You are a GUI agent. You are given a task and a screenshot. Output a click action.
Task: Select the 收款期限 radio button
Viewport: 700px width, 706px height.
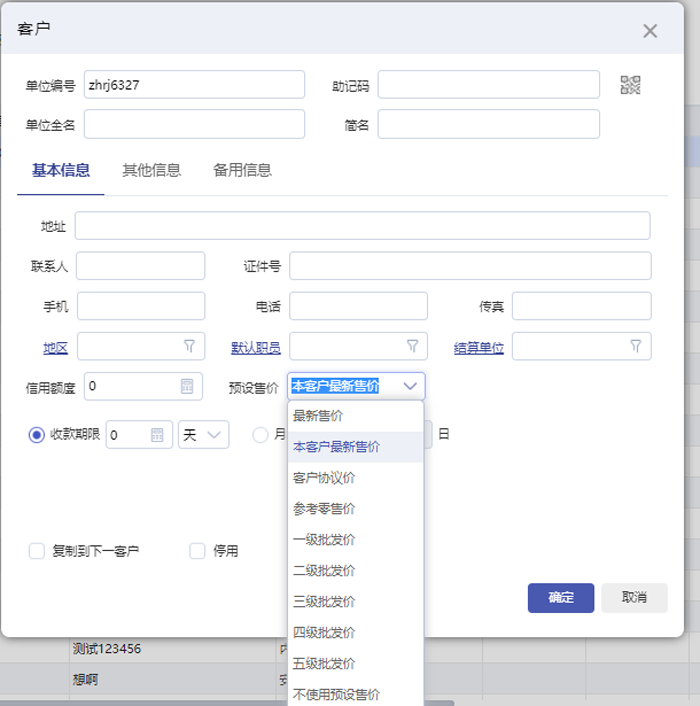tap(36, 434)
